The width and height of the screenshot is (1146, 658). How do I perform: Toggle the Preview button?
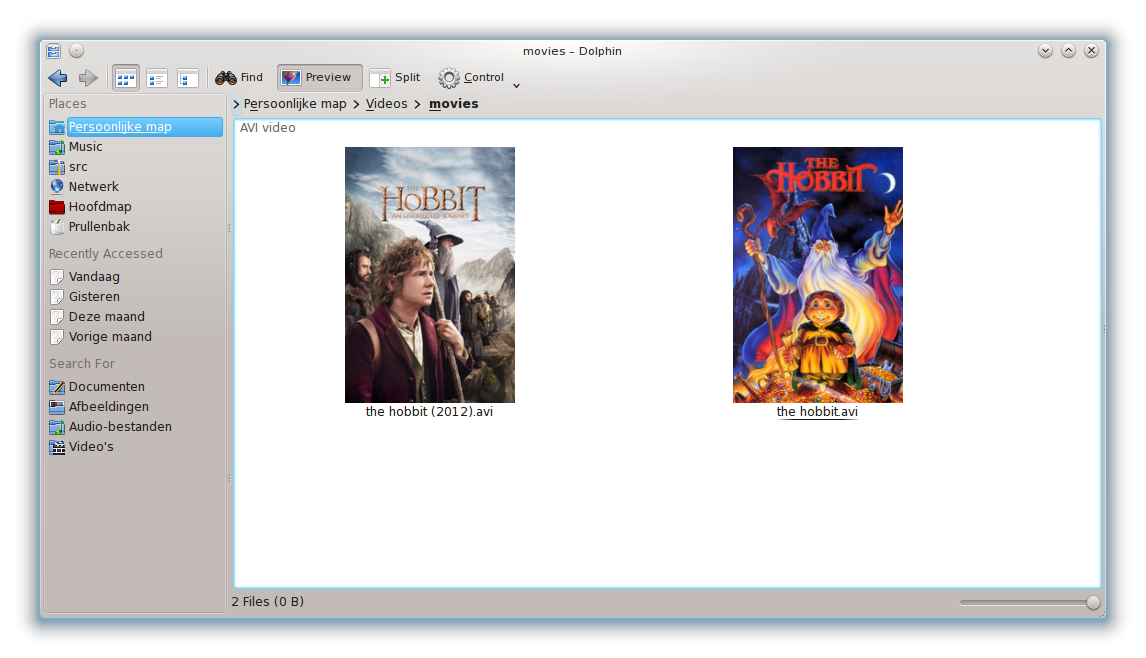(x=319, y=77)
